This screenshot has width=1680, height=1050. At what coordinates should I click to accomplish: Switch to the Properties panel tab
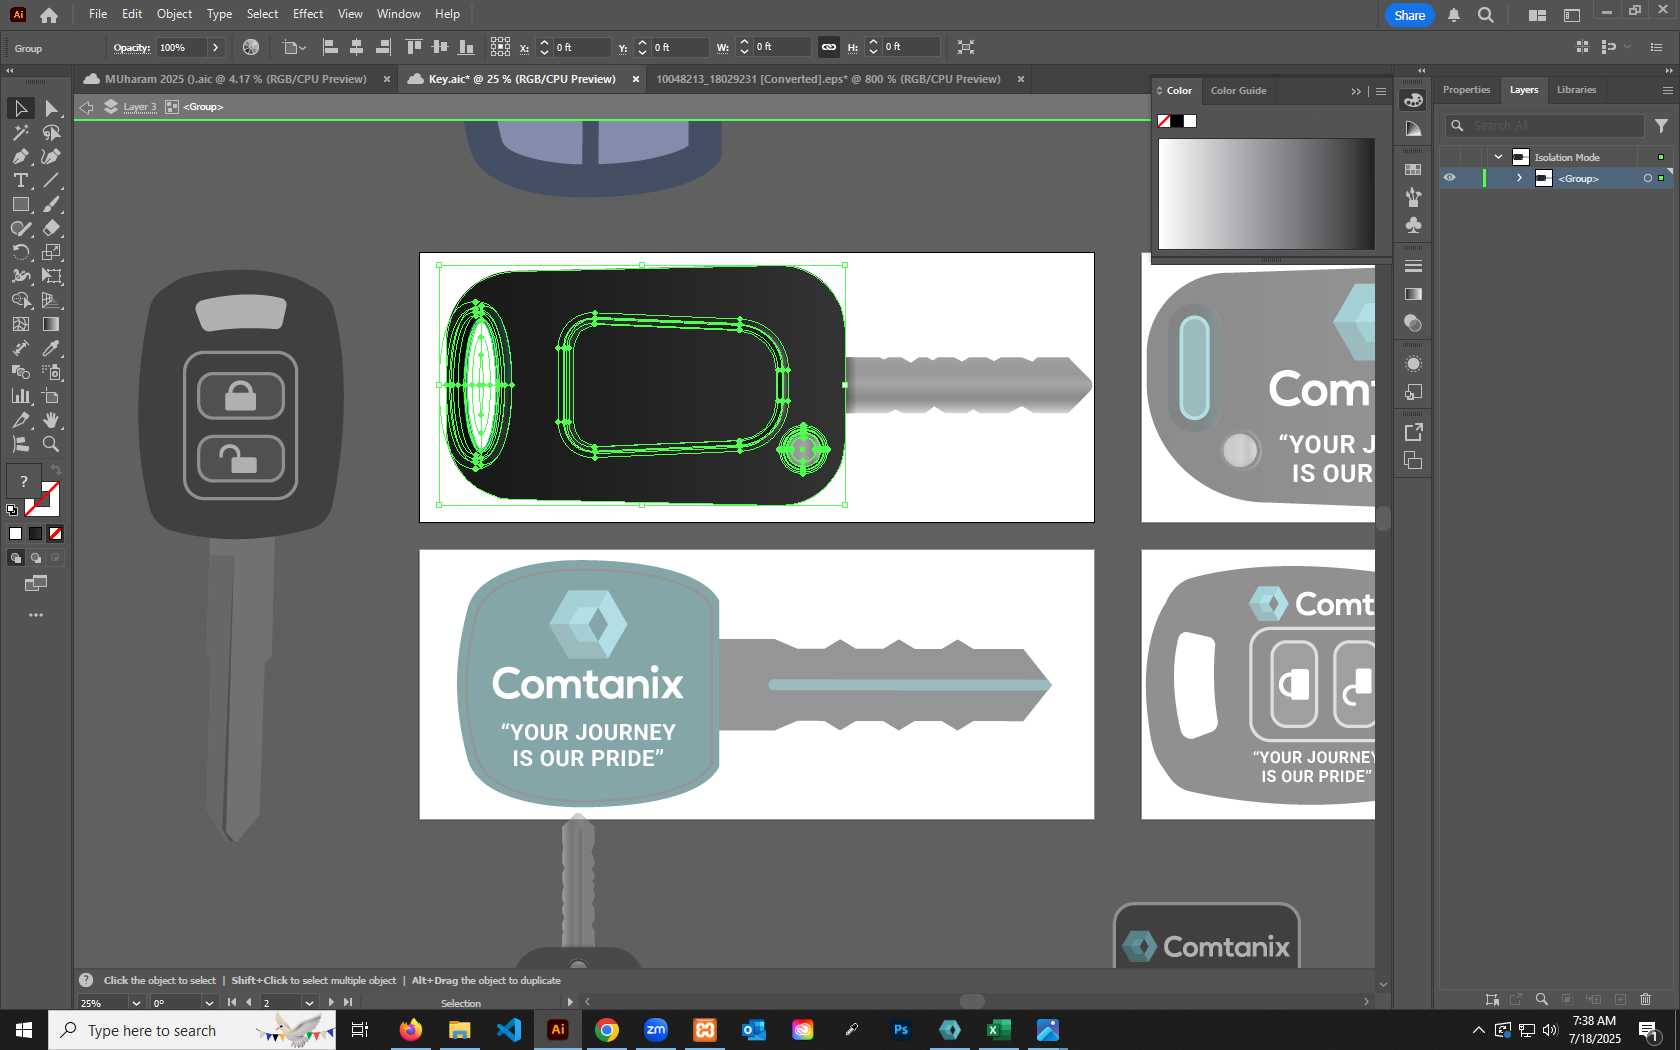pyautogui.click(x=1466, y=90)
